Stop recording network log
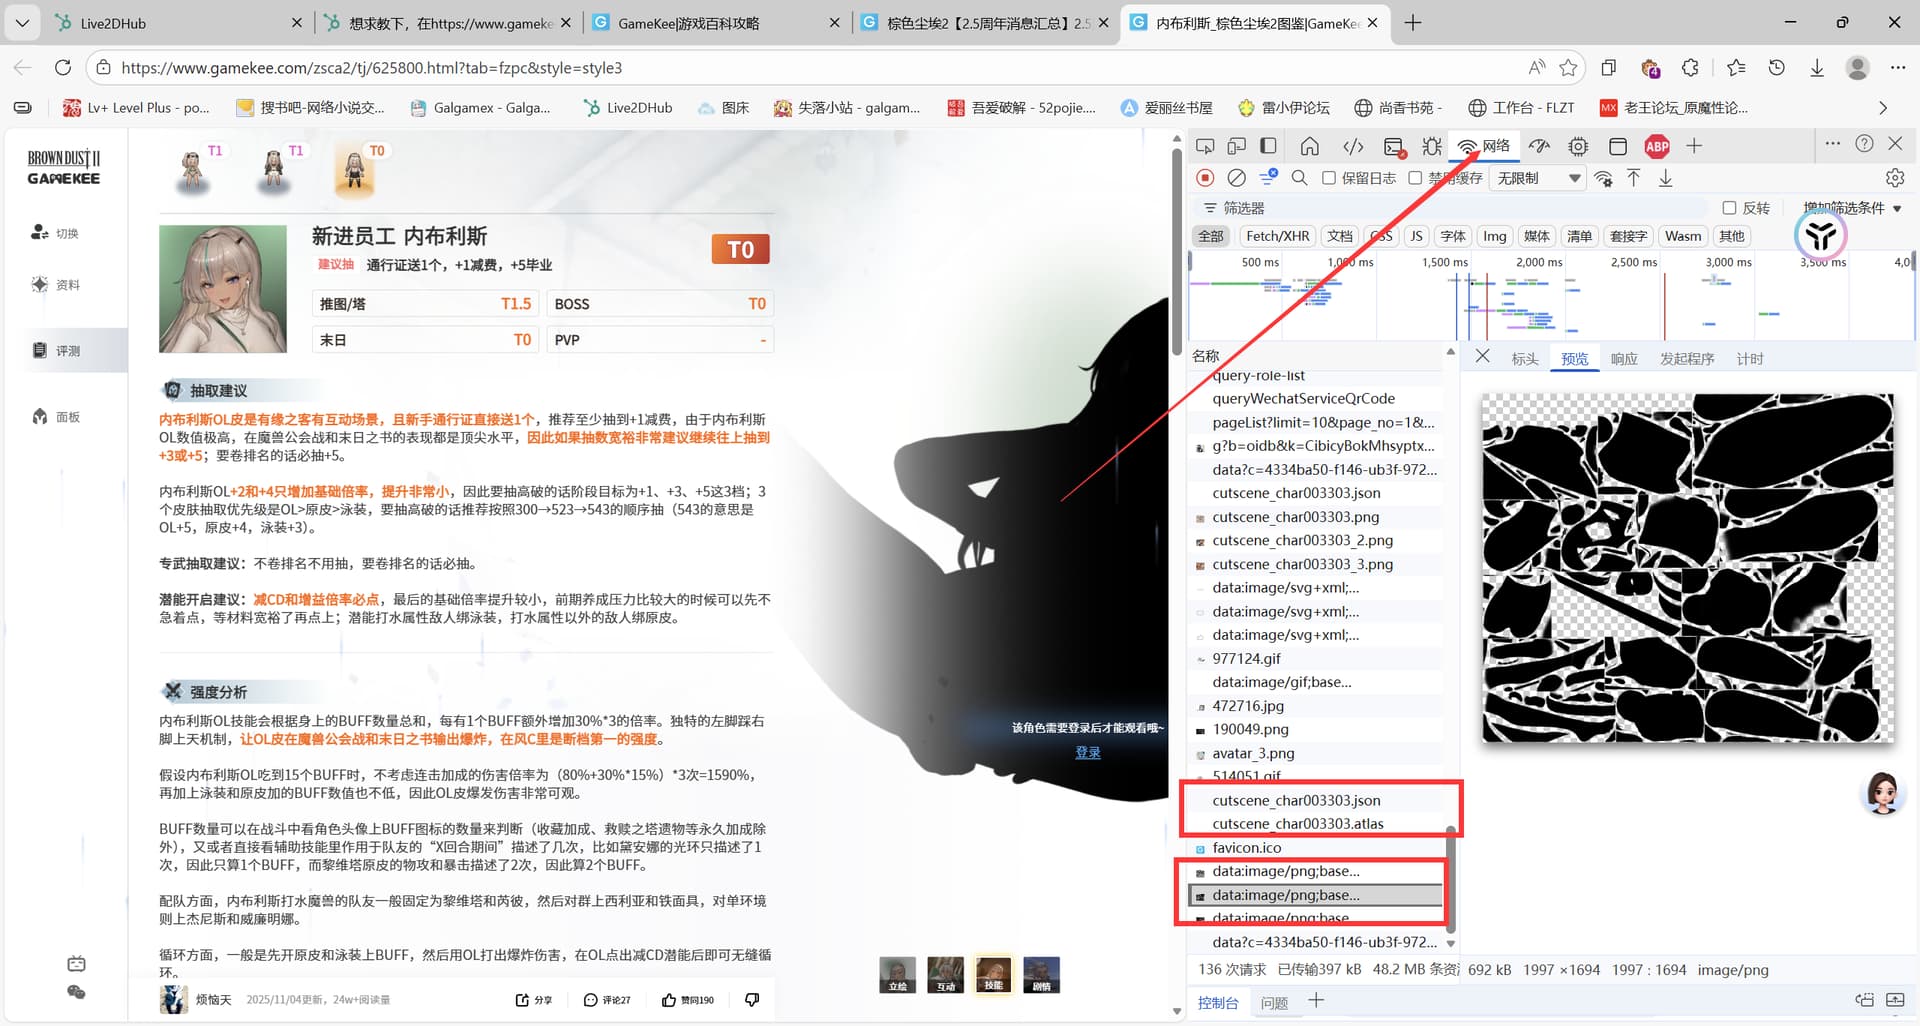This screenshot has height=1026, width=1920. pos(1205,178)
